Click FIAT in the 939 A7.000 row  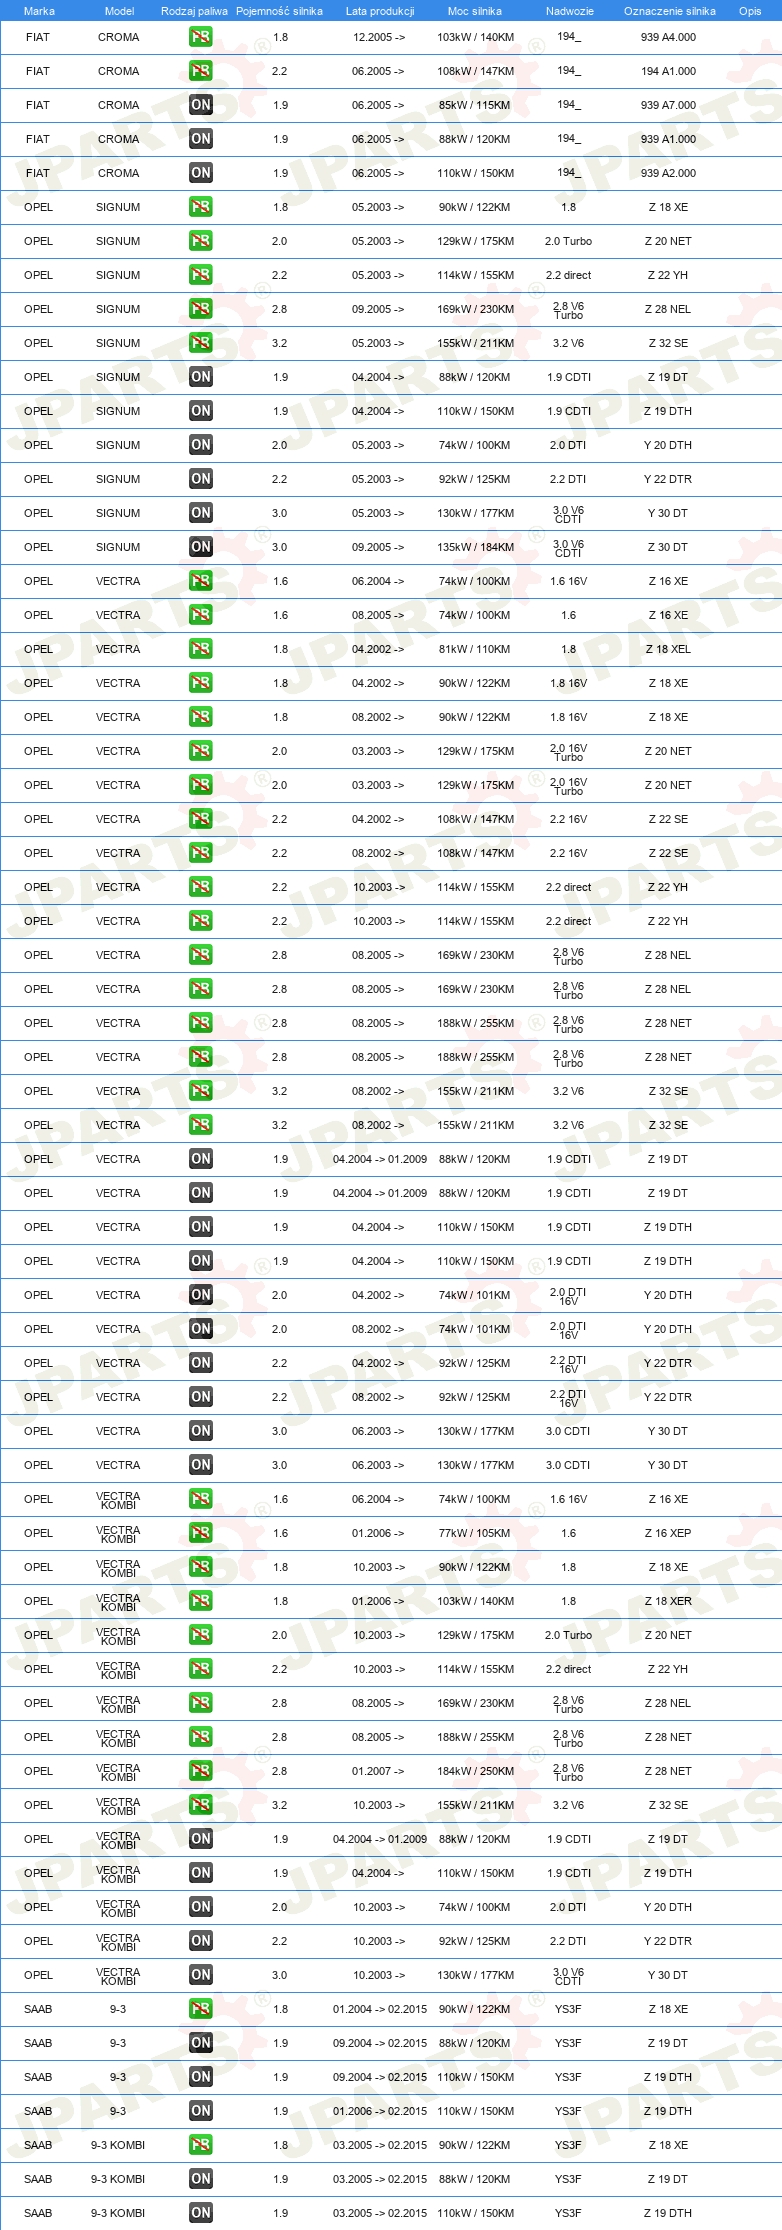point(38,105)
